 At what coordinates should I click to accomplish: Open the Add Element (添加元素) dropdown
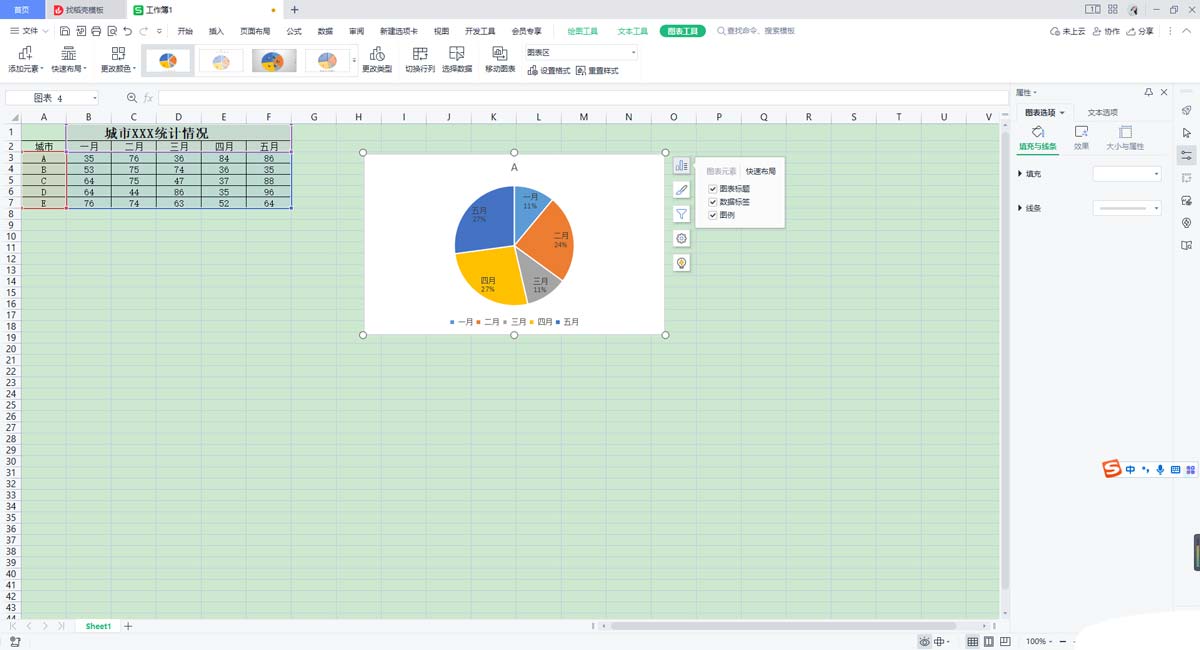25,60
